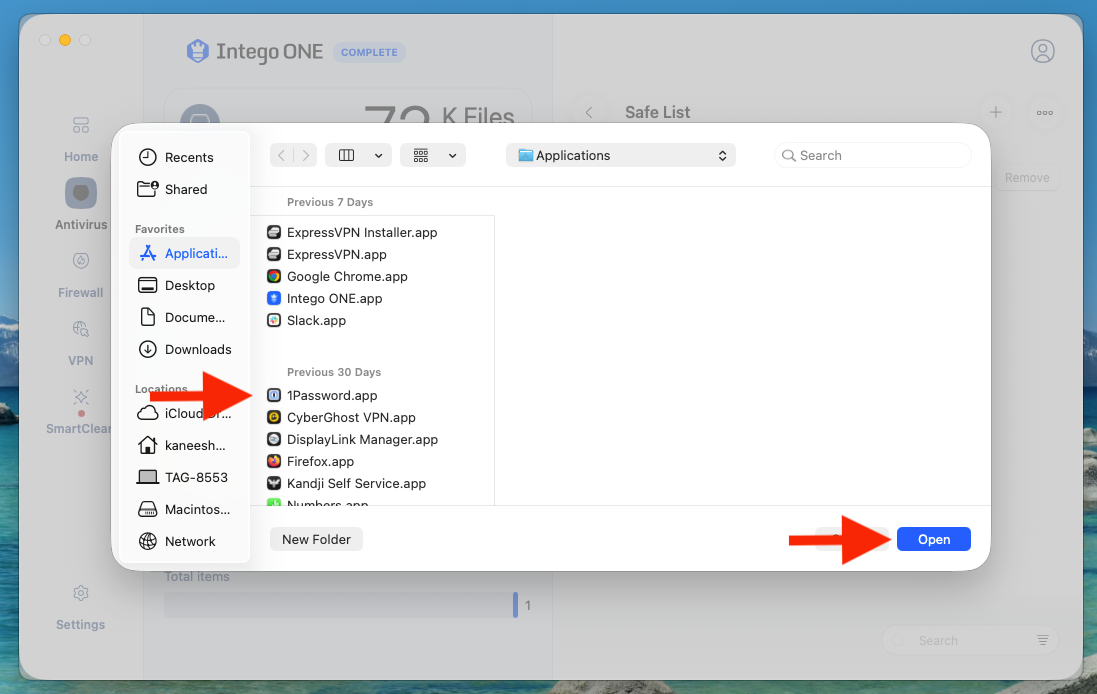1097x694 pixels.
Task: Click the group-by grid icon
Action: [420, 155]
